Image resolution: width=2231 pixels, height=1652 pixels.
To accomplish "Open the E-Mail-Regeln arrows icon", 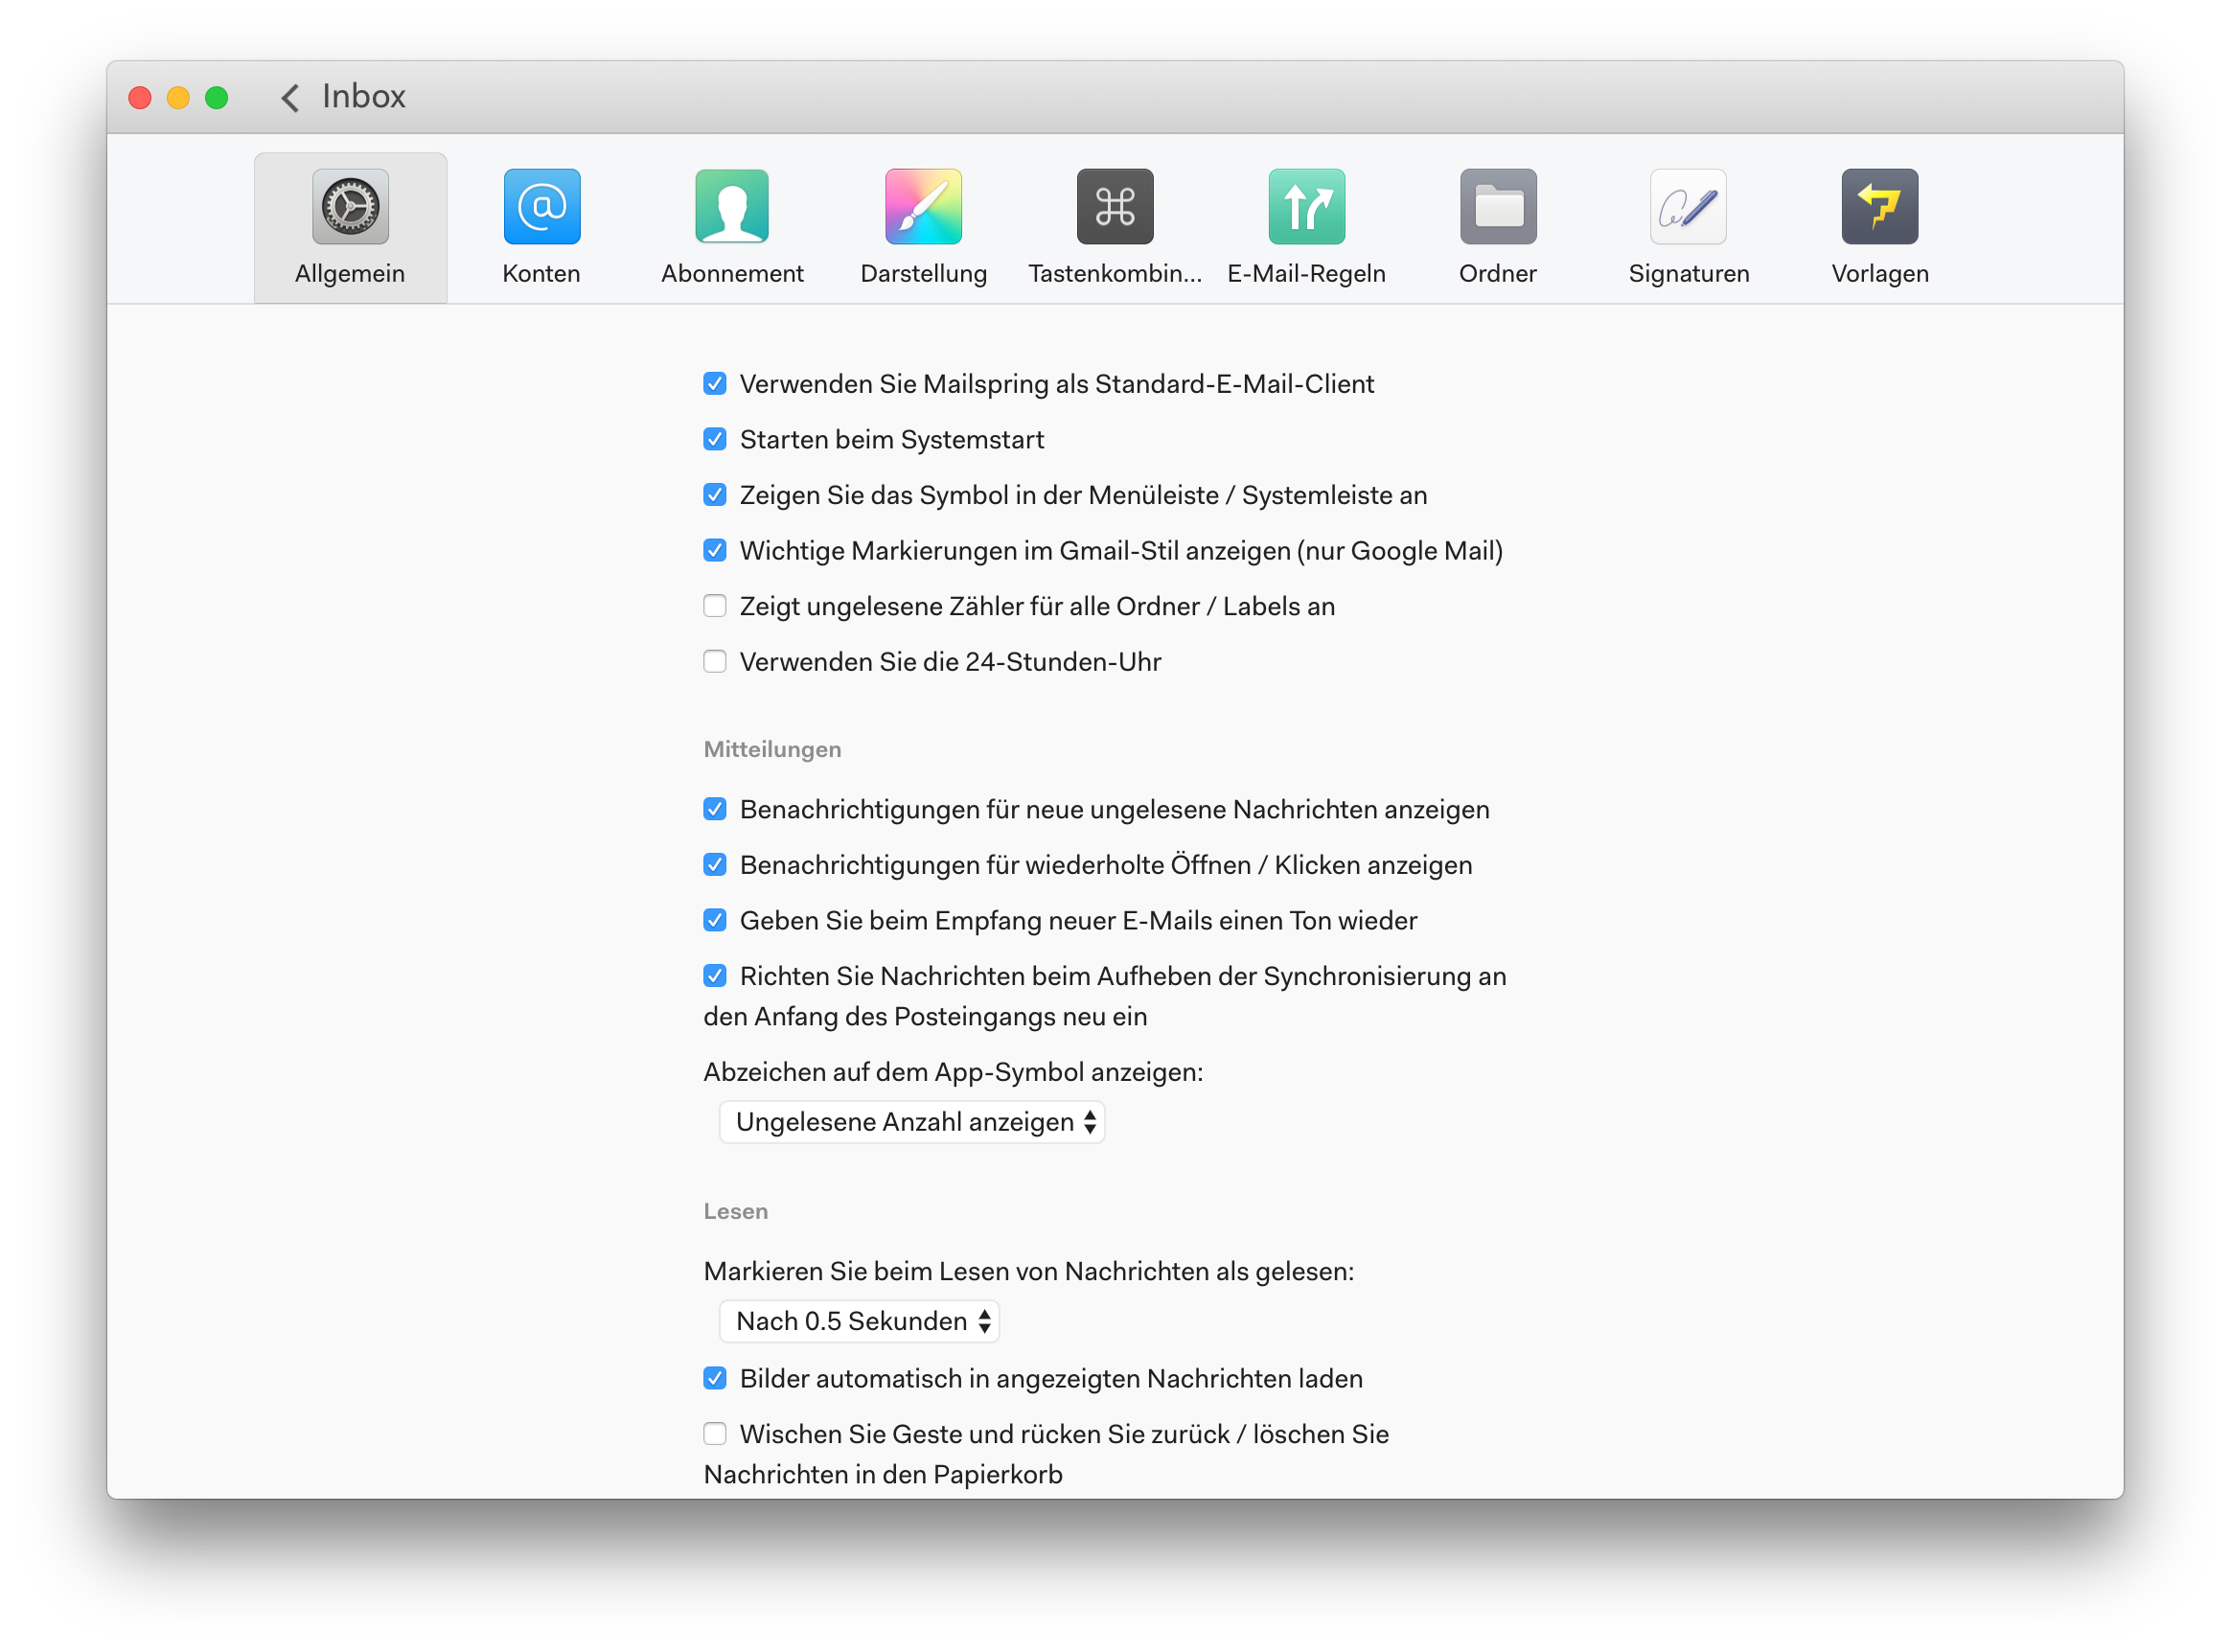I will [x=1306, y=207].
